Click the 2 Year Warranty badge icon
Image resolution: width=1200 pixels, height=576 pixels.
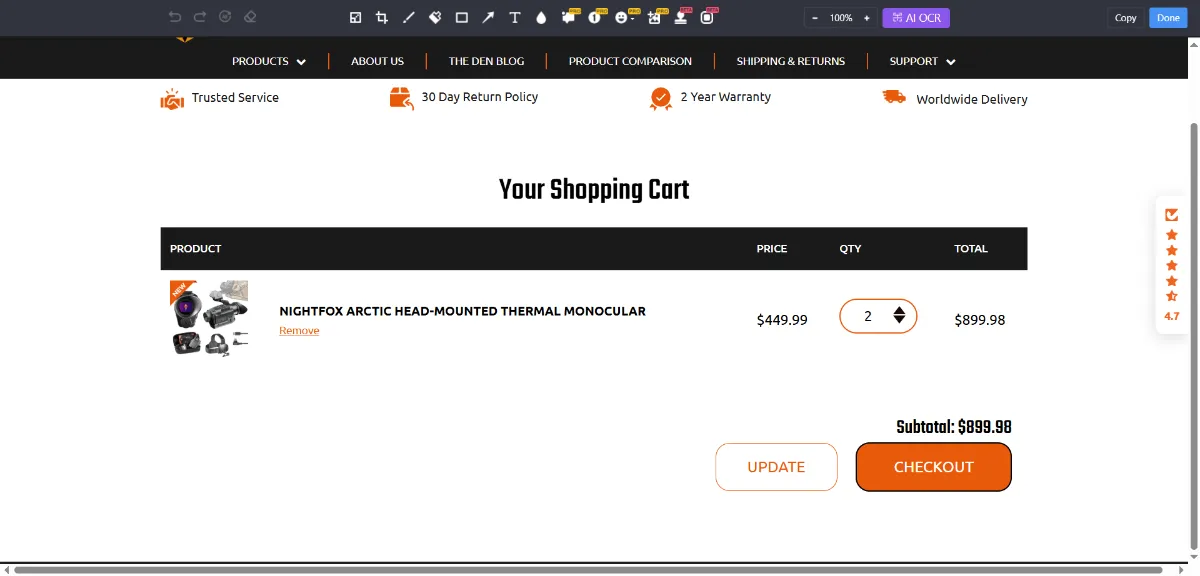point(660,98)
